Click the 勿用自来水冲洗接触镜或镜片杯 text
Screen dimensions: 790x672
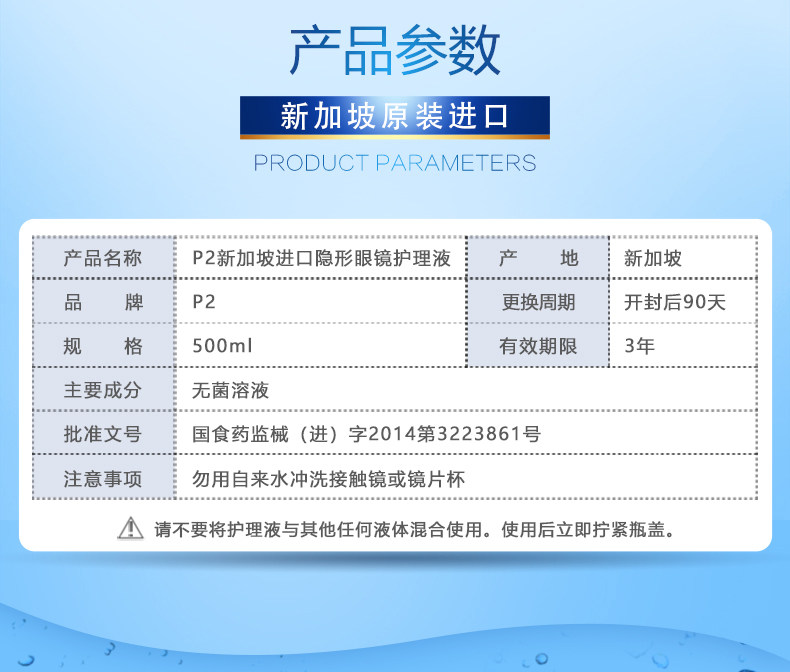tap(328, 479)
